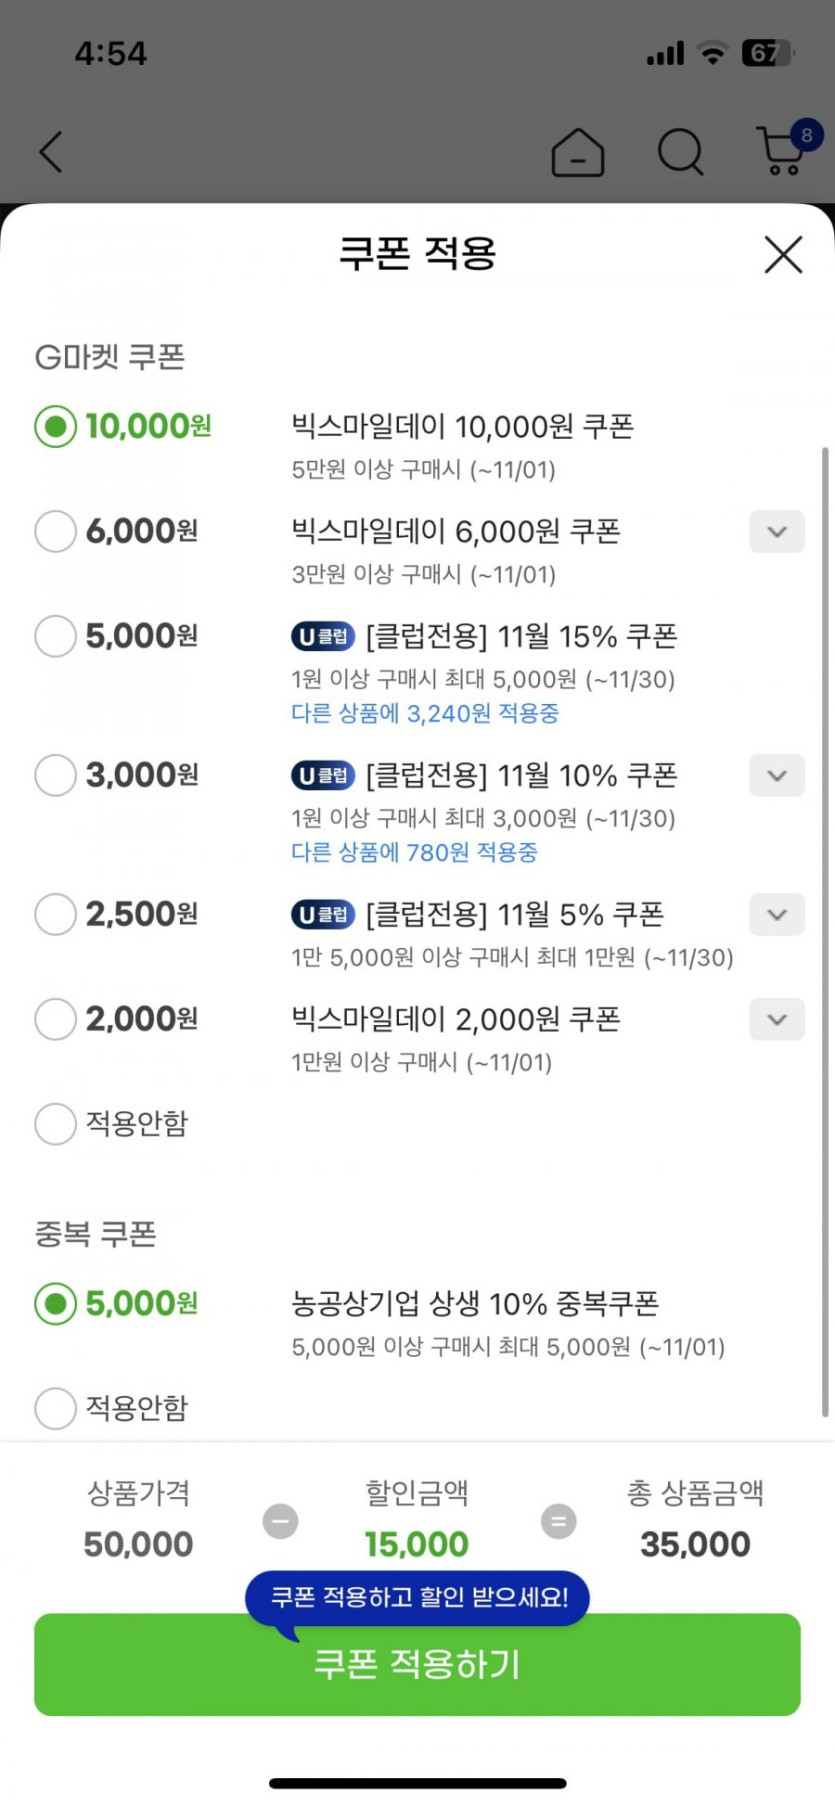Expand the 2,000원 coupon chevron
835x1806 pixels.
[x=777, y=1019]
